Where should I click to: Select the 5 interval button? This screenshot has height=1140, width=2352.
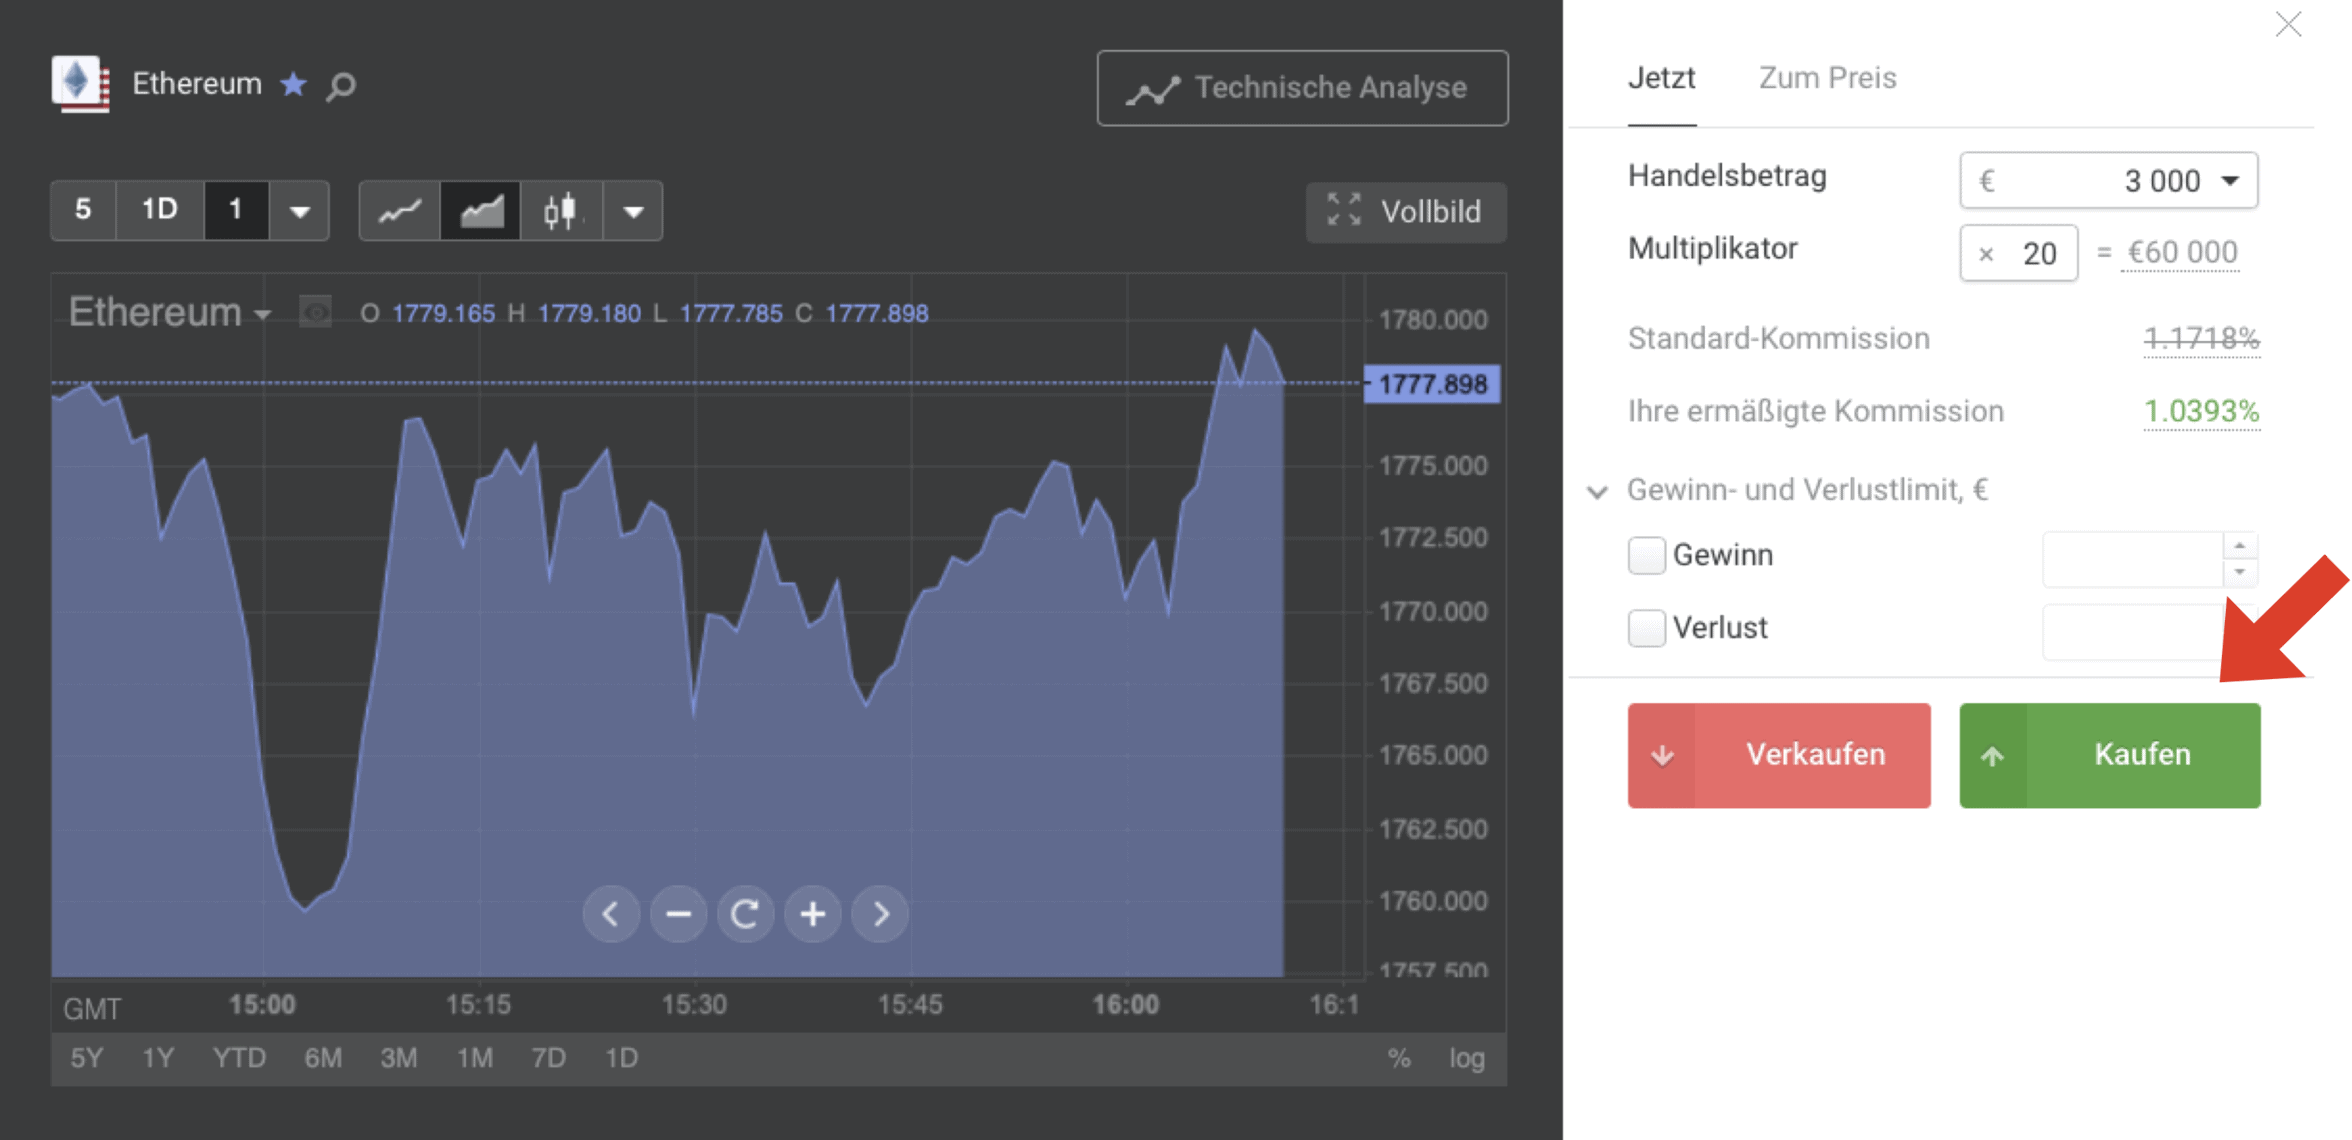tap(83, 210)
